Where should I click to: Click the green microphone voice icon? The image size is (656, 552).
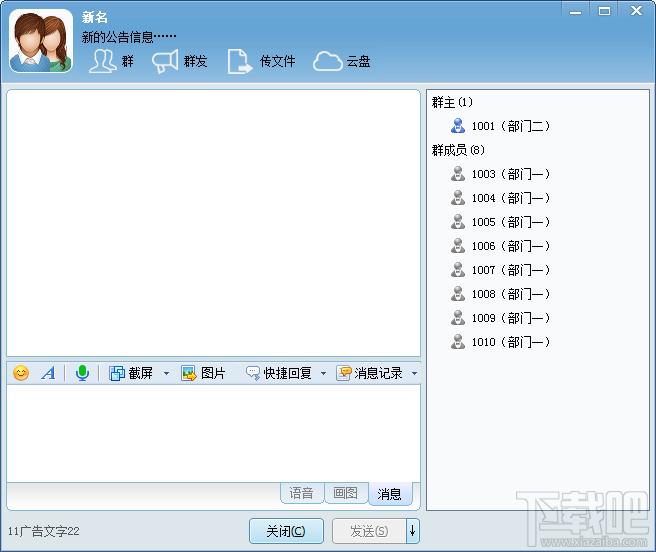pyautogui.click(x=82, y=372)
